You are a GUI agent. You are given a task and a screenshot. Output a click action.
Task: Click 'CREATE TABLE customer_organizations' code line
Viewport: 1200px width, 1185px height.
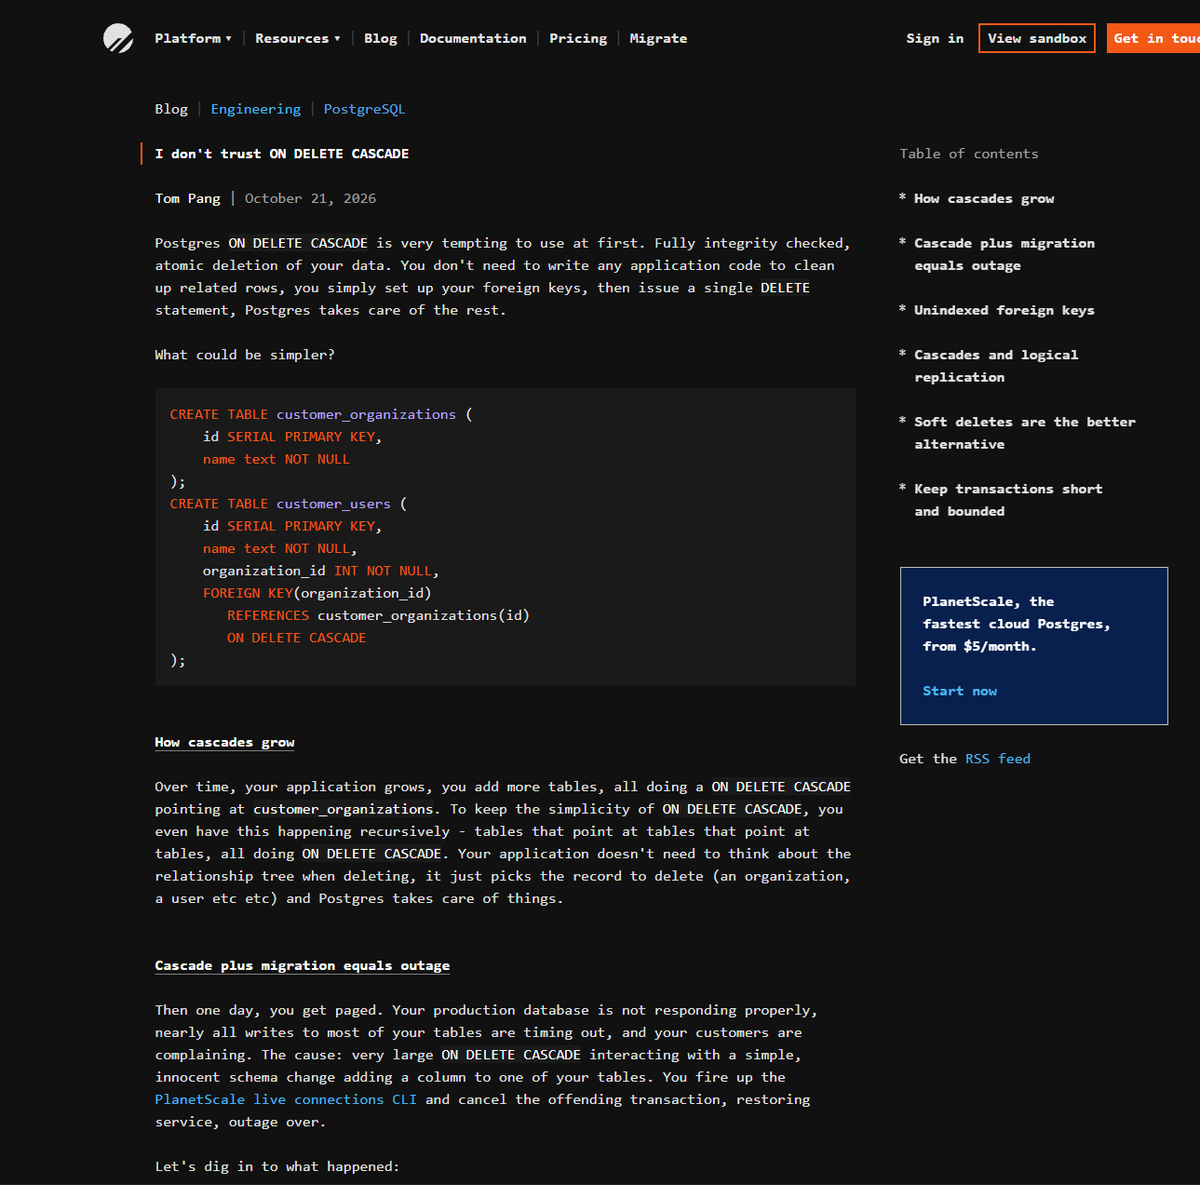(x=321, y=414)
